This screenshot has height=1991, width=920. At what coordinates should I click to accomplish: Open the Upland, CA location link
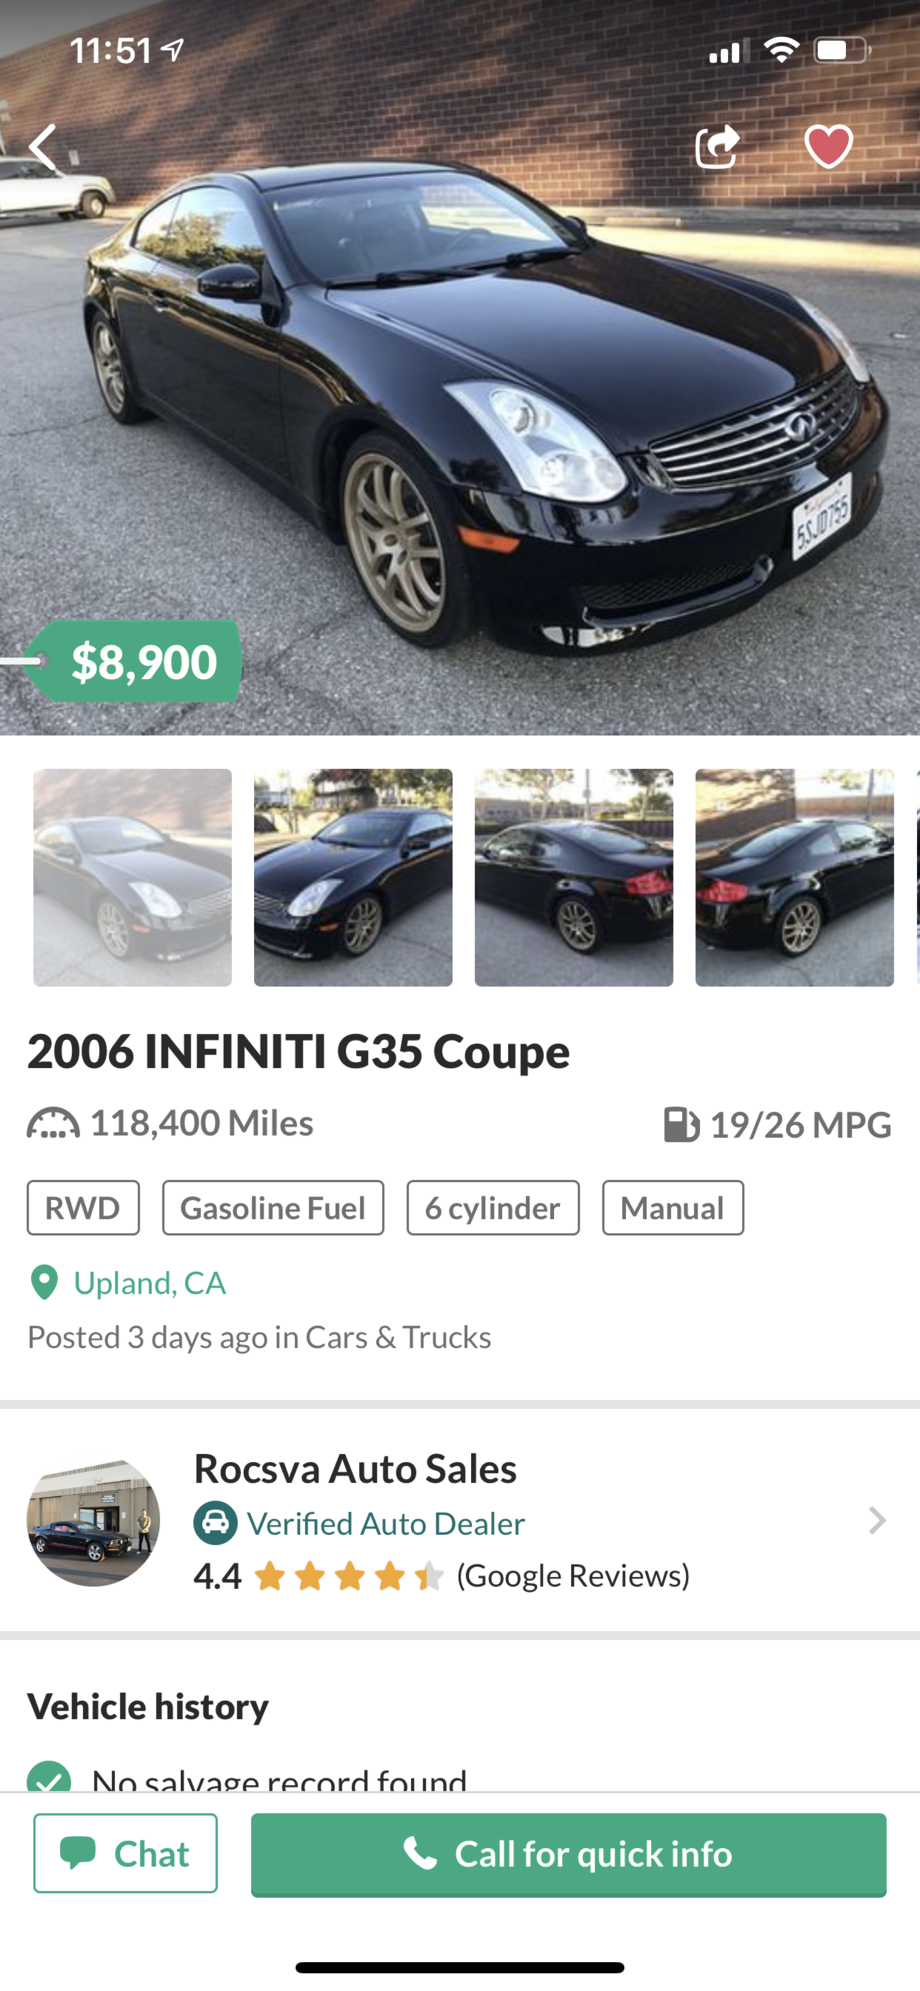(x=149, y=1283)
